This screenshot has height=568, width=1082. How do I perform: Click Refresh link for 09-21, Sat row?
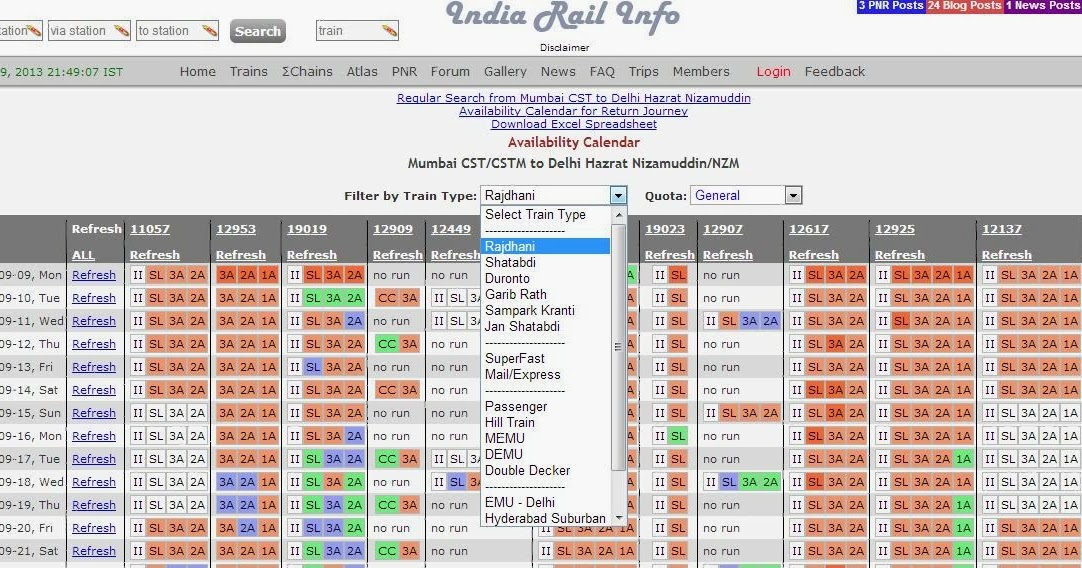[x=94, y=551]
